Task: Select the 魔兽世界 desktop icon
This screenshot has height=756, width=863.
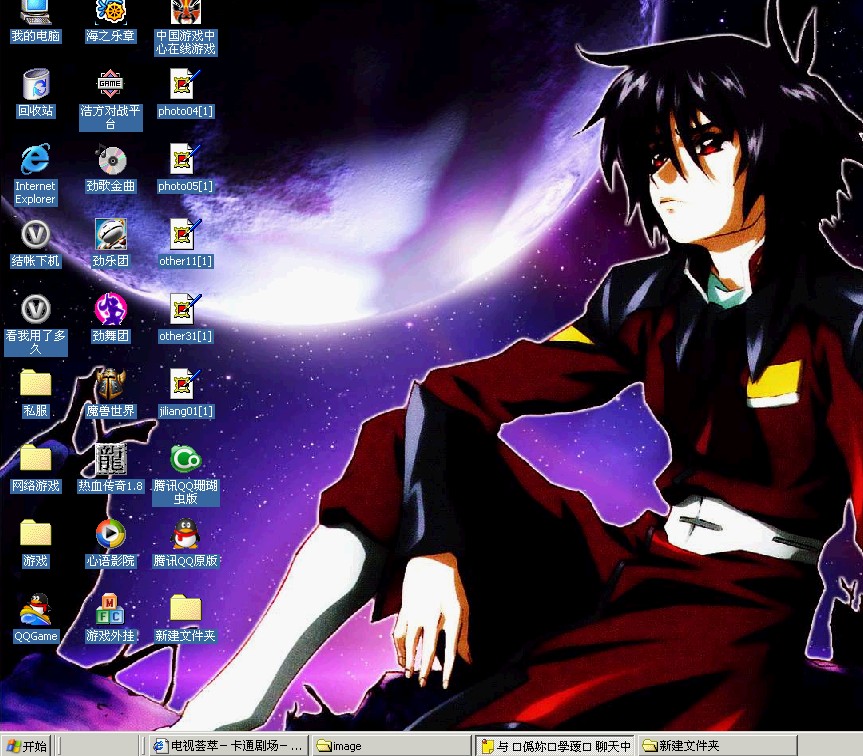Action: (110, 384)
